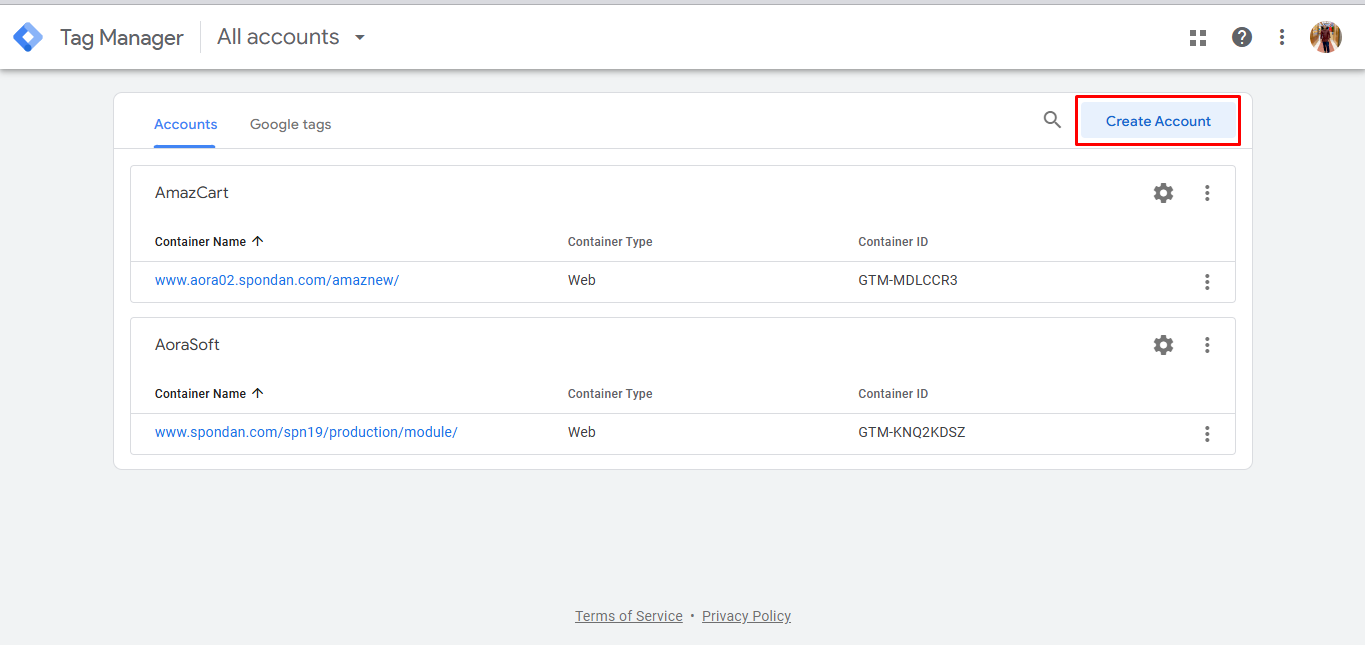Image resolution: width=1365 pixels, height=645 pixels.
Task: Click the AmazCart account name
Action: 192,193
